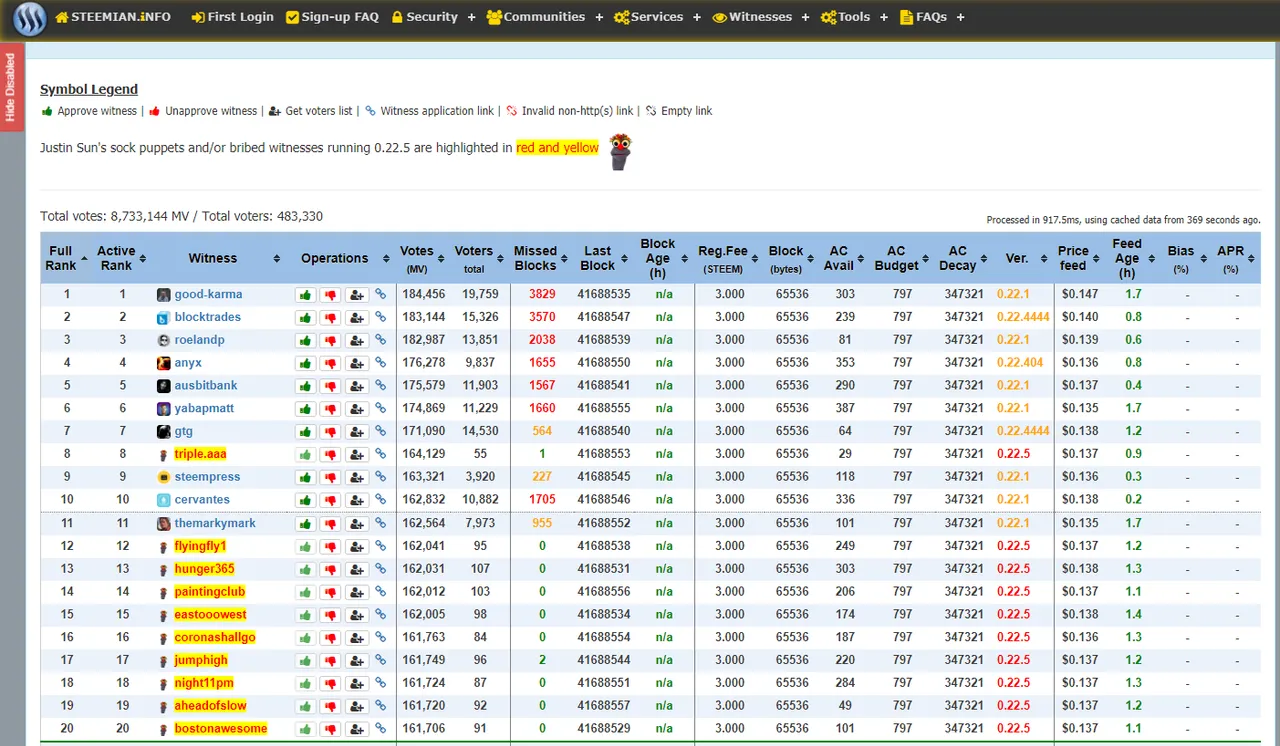Approve witness coronashallgo thumbs-up icon
Viewport: 1280px width, 746px height.
304,638
